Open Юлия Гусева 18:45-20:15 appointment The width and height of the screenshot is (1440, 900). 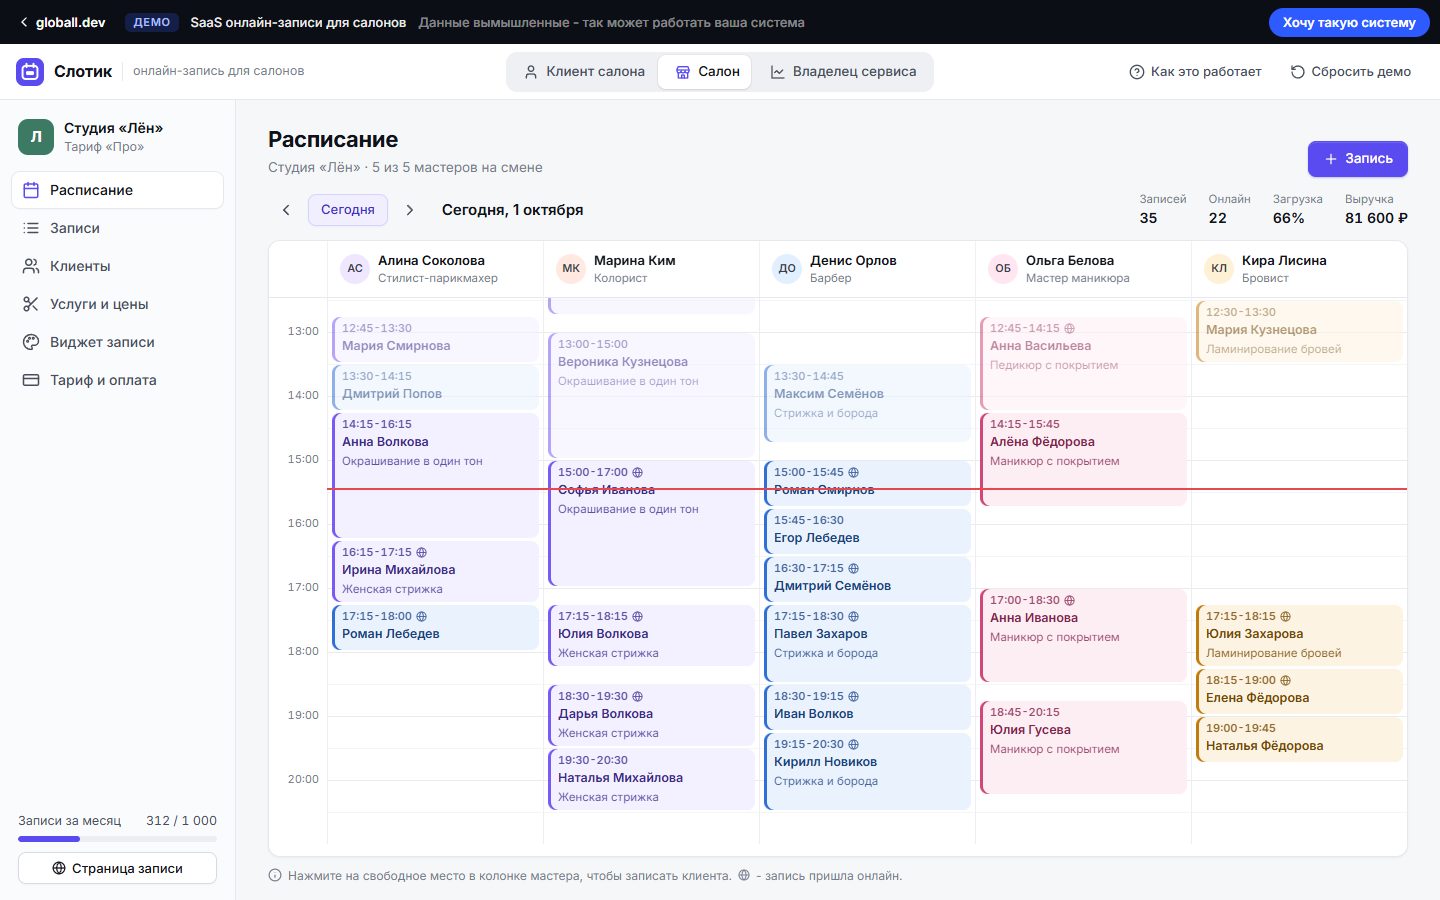pyautogui.click(x=1083, y=747)
